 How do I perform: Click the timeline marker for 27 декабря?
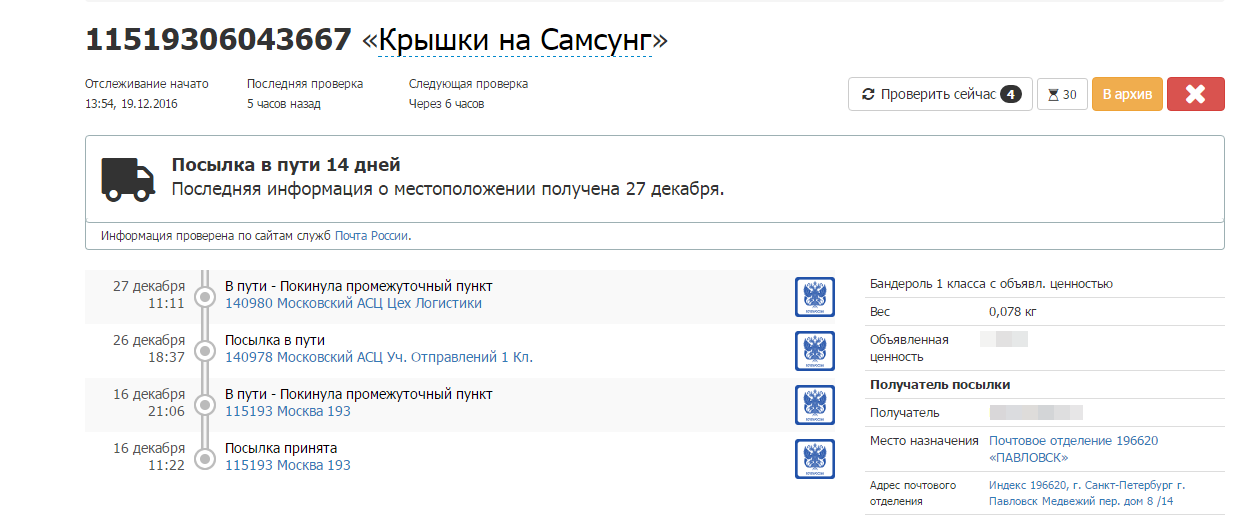[205, 297]
